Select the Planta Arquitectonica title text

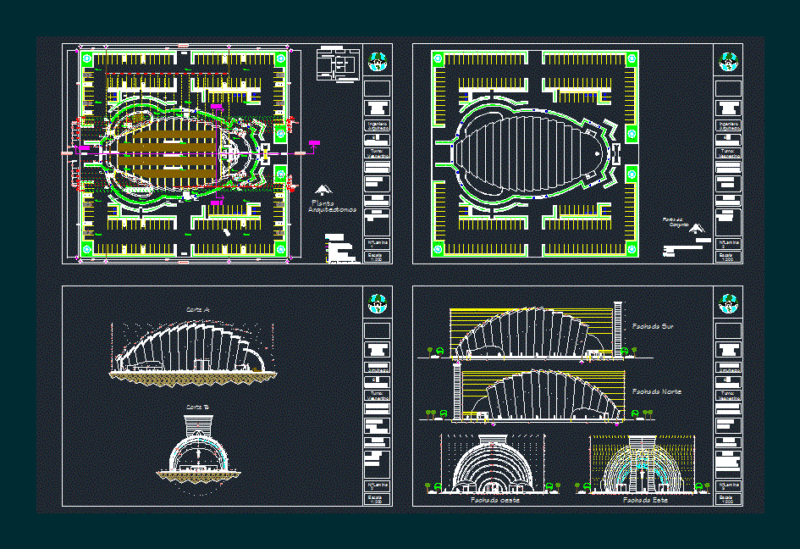coord(332,206)
